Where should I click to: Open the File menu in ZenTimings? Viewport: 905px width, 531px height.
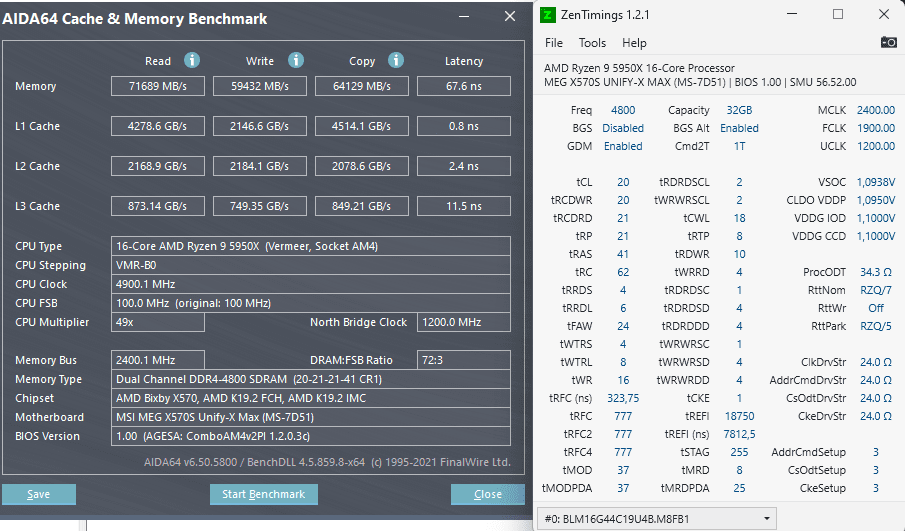[553, 43]
